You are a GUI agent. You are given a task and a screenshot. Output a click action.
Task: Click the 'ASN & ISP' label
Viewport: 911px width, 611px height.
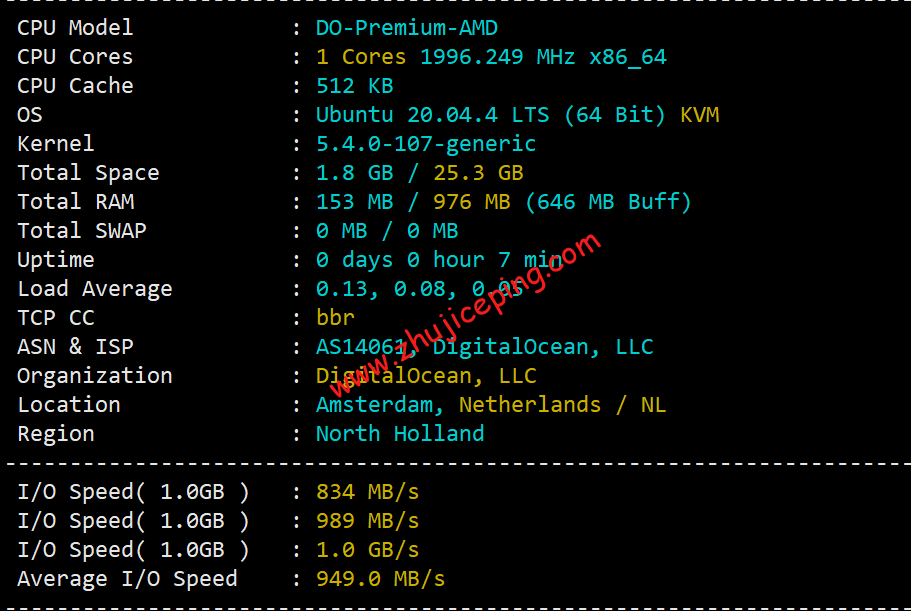point(76,347)
